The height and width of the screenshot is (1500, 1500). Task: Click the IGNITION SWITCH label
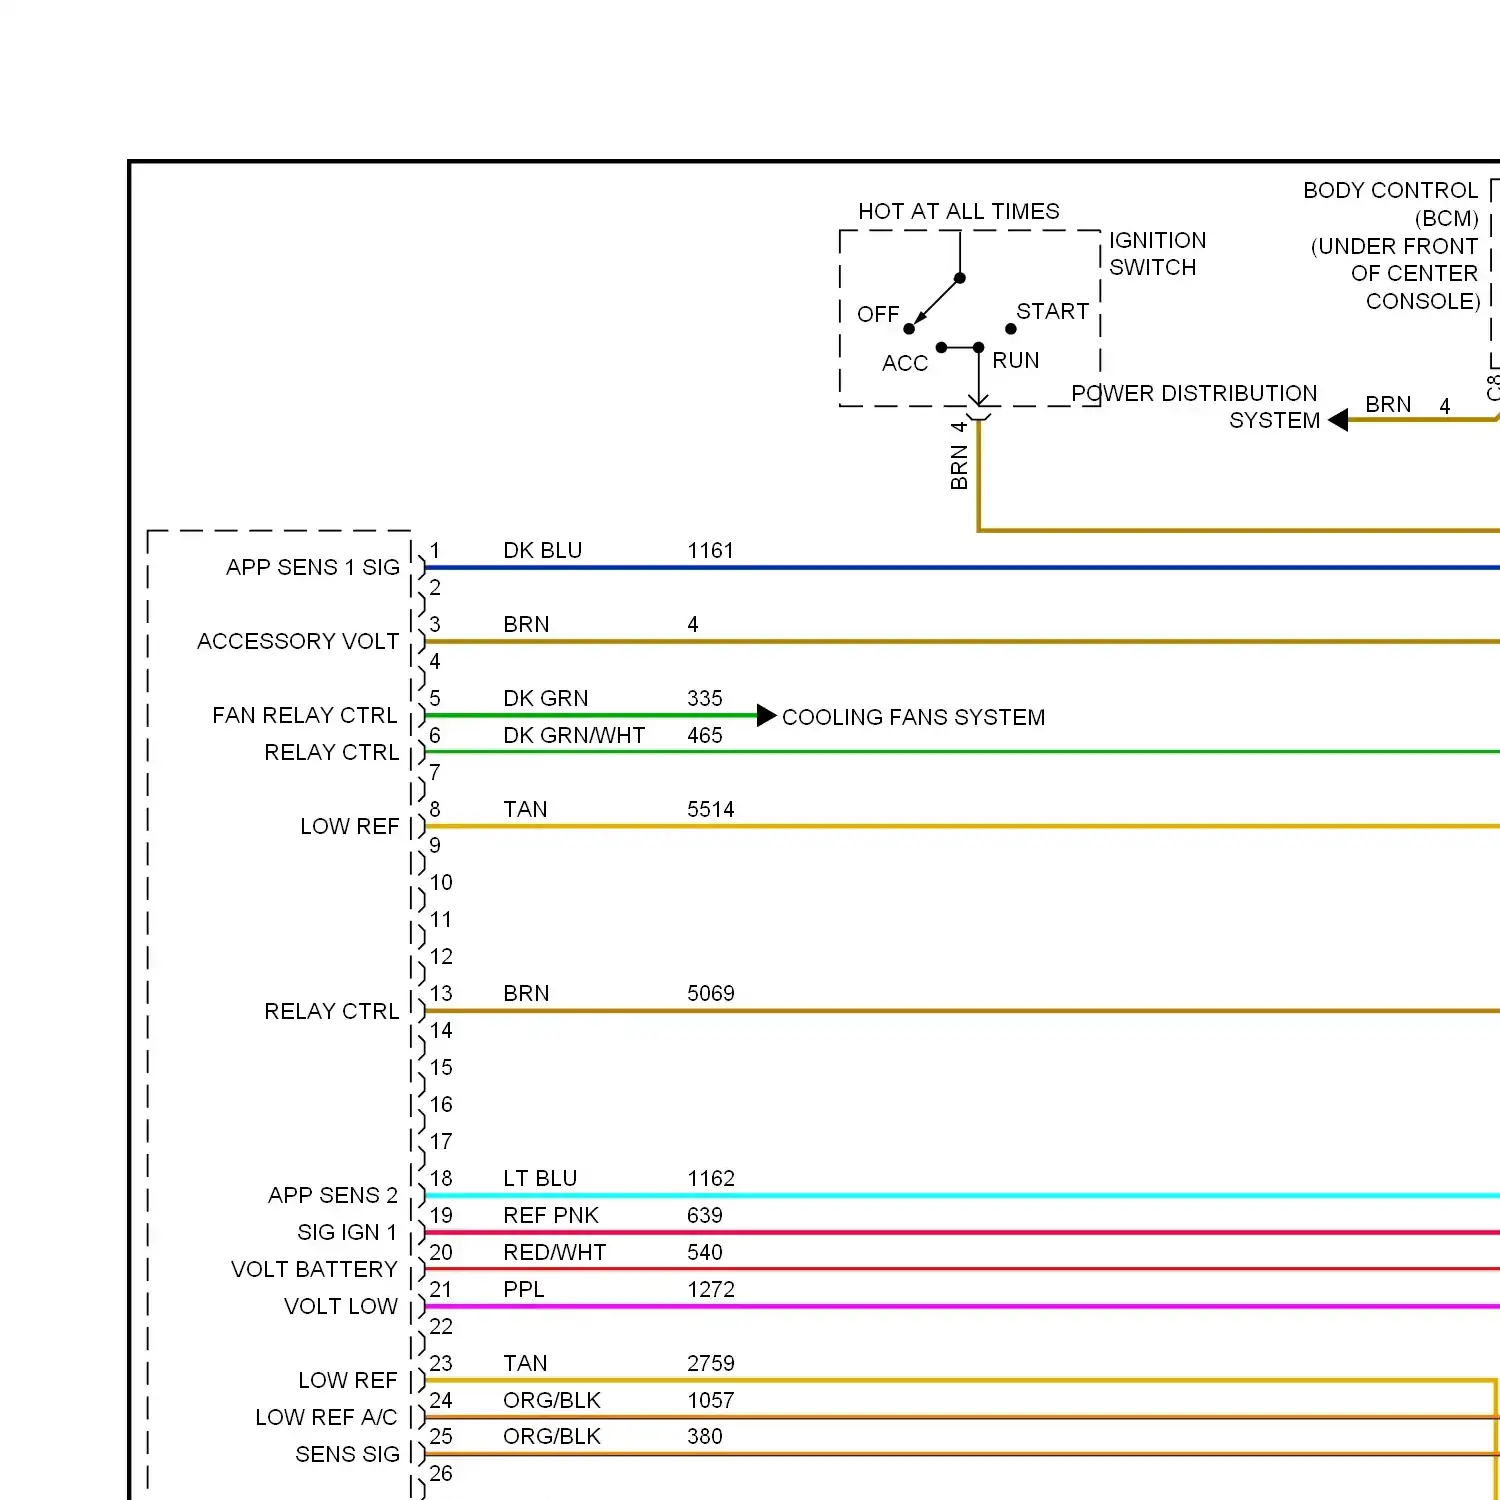point(1157,254)
